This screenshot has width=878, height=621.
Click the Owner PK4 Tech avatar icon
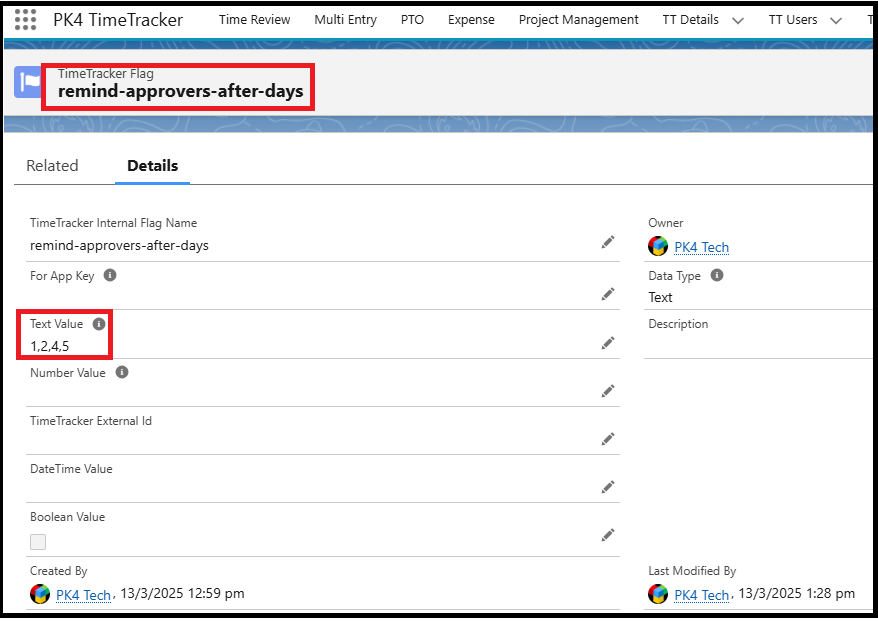658,246
